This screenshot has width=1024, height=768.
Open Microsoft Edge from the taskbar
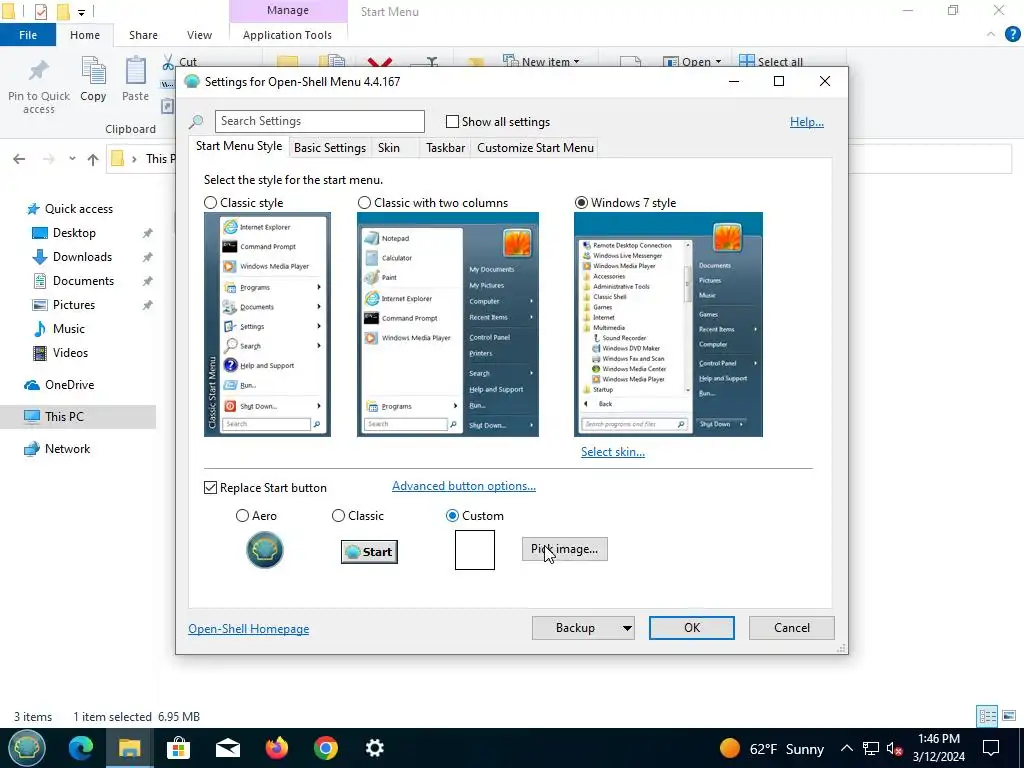pos(81,748)
